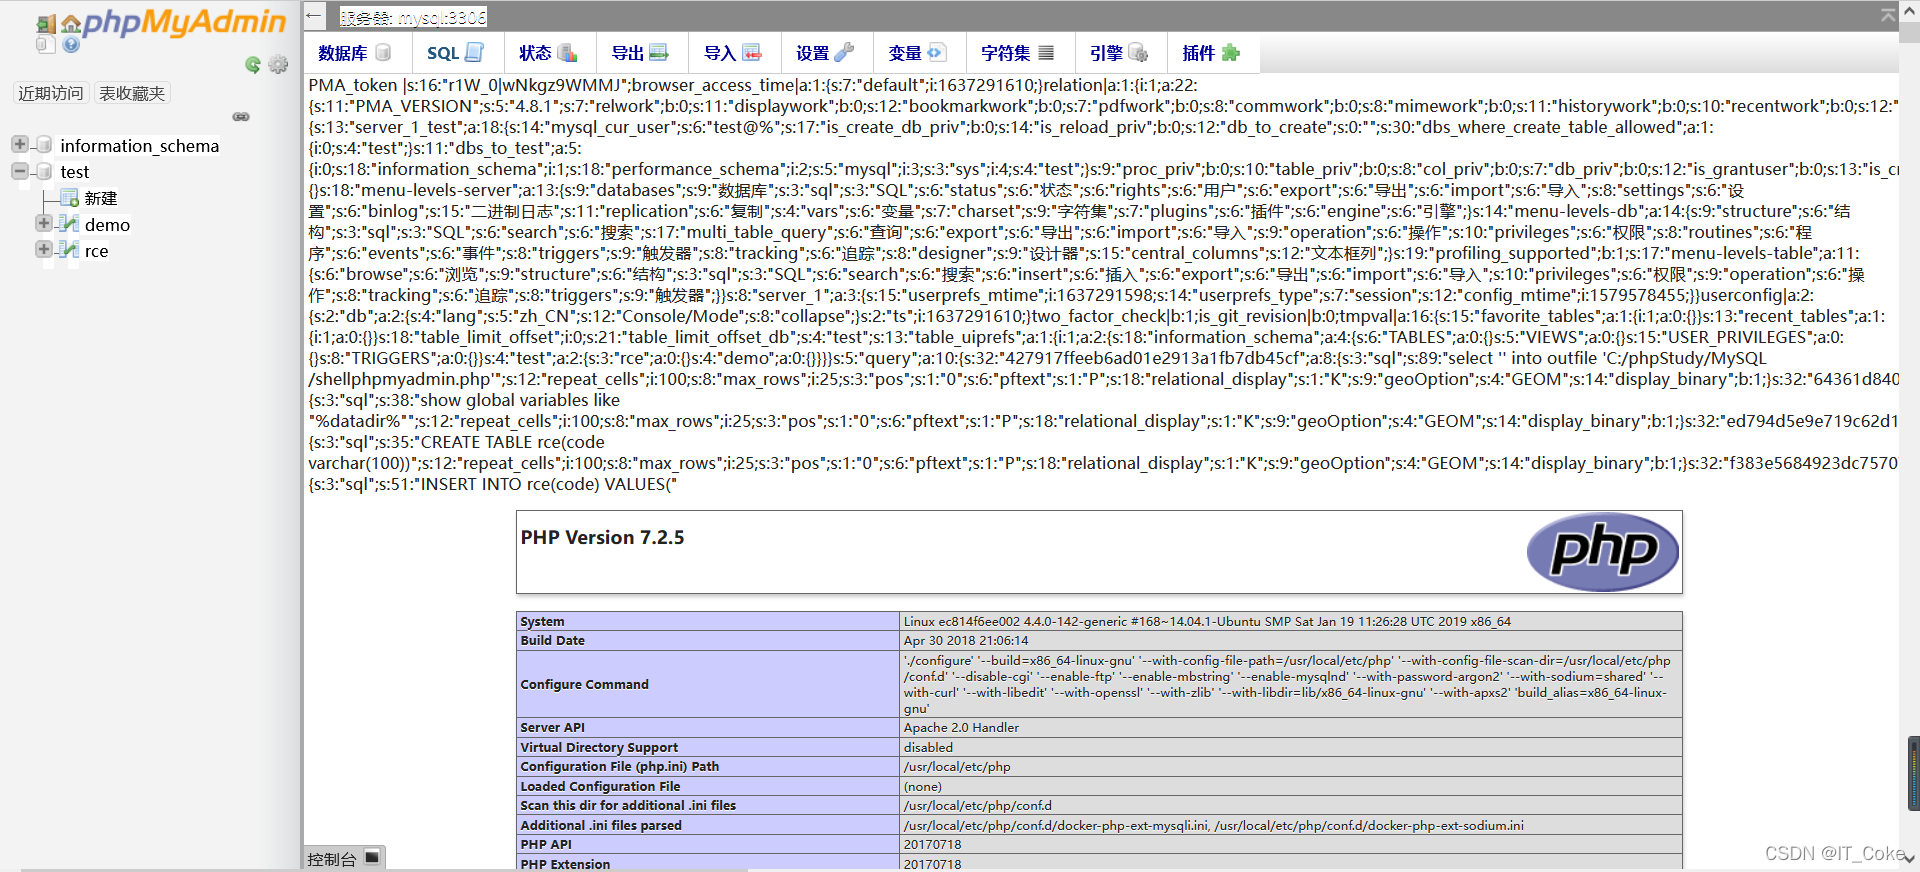Open the 近期访问 recent tables button
Image resolution: width=1920 pixels, height=872 pixels.
coord(51,93)
